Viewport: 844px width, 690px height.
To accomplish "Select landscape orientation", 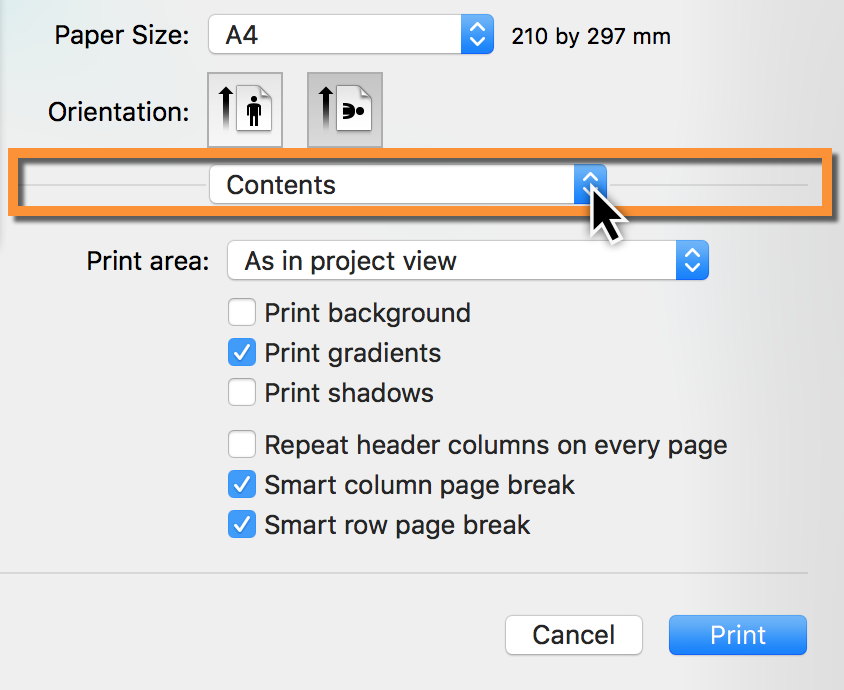I will point(345,110).
